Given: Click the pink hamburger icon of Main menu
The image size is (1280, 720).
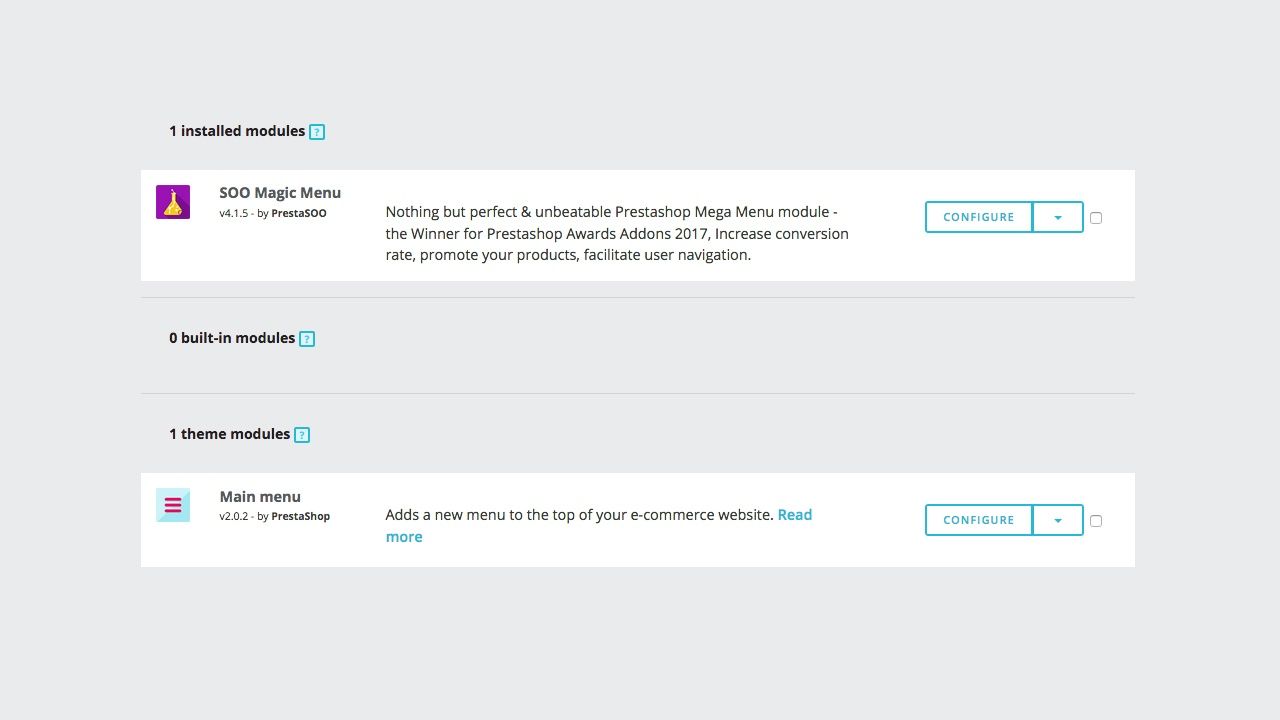Looking at the screenshot, I should (172, 505).
